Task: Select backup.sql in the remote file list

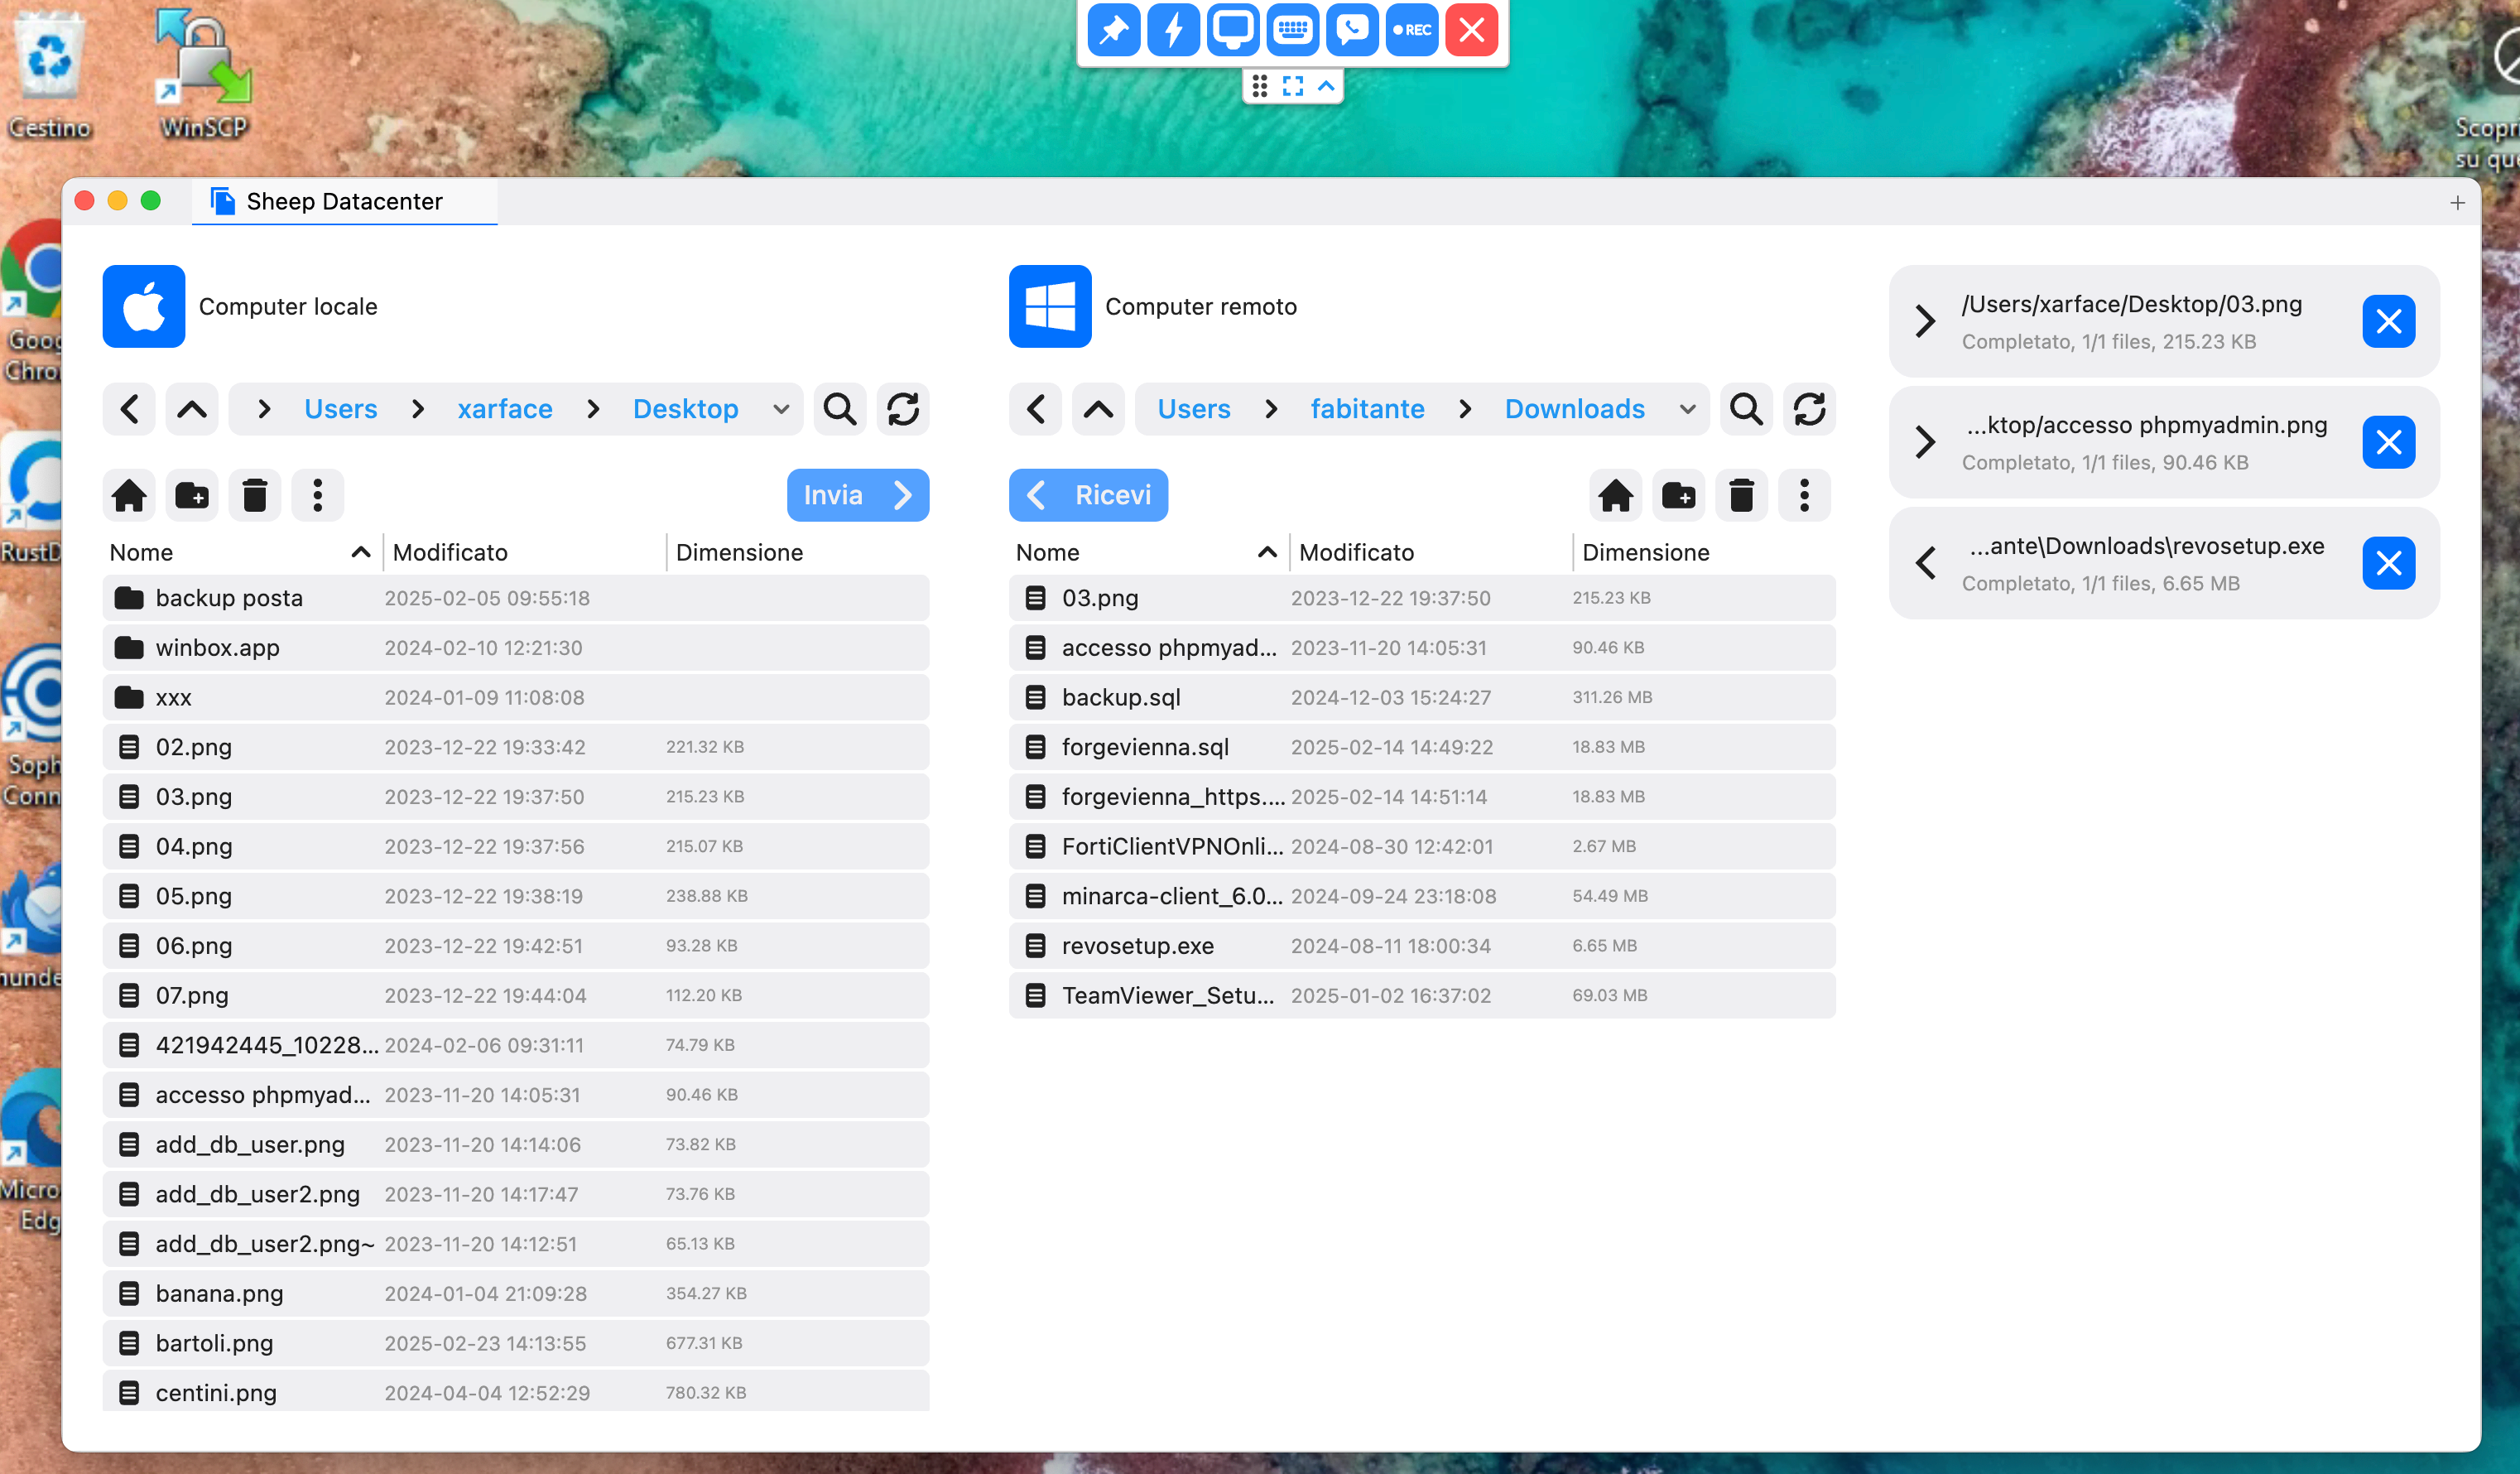Action: click(1422, 697)
